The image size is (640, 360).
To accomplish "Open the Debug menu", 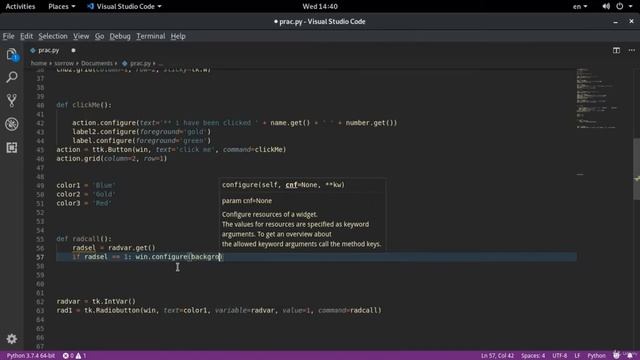I will tap(120, 36).
